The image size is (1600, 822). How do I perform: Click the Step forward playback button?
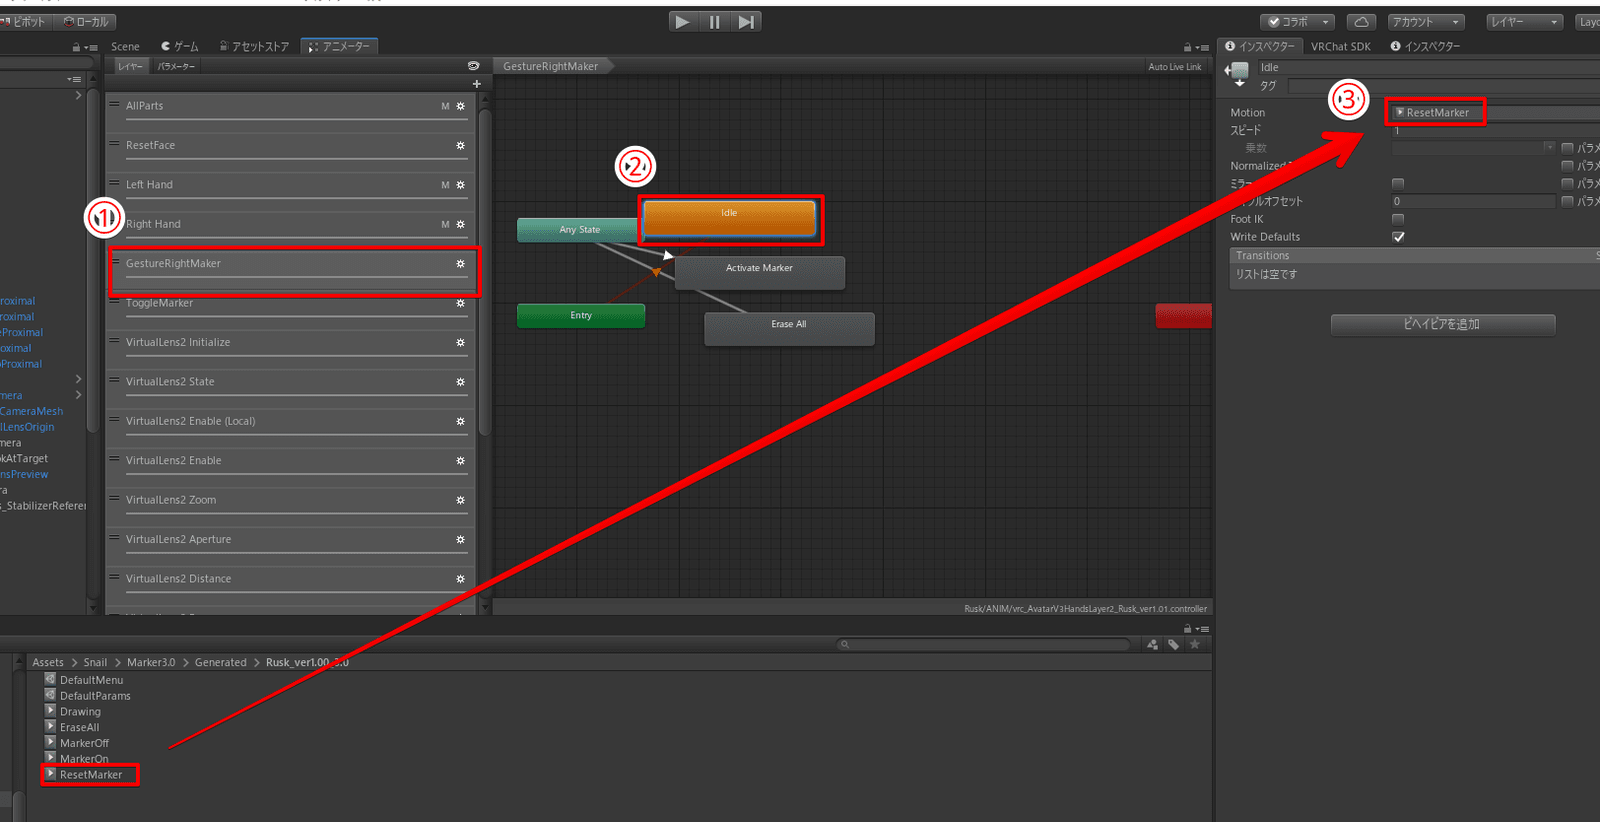[746, 22]
